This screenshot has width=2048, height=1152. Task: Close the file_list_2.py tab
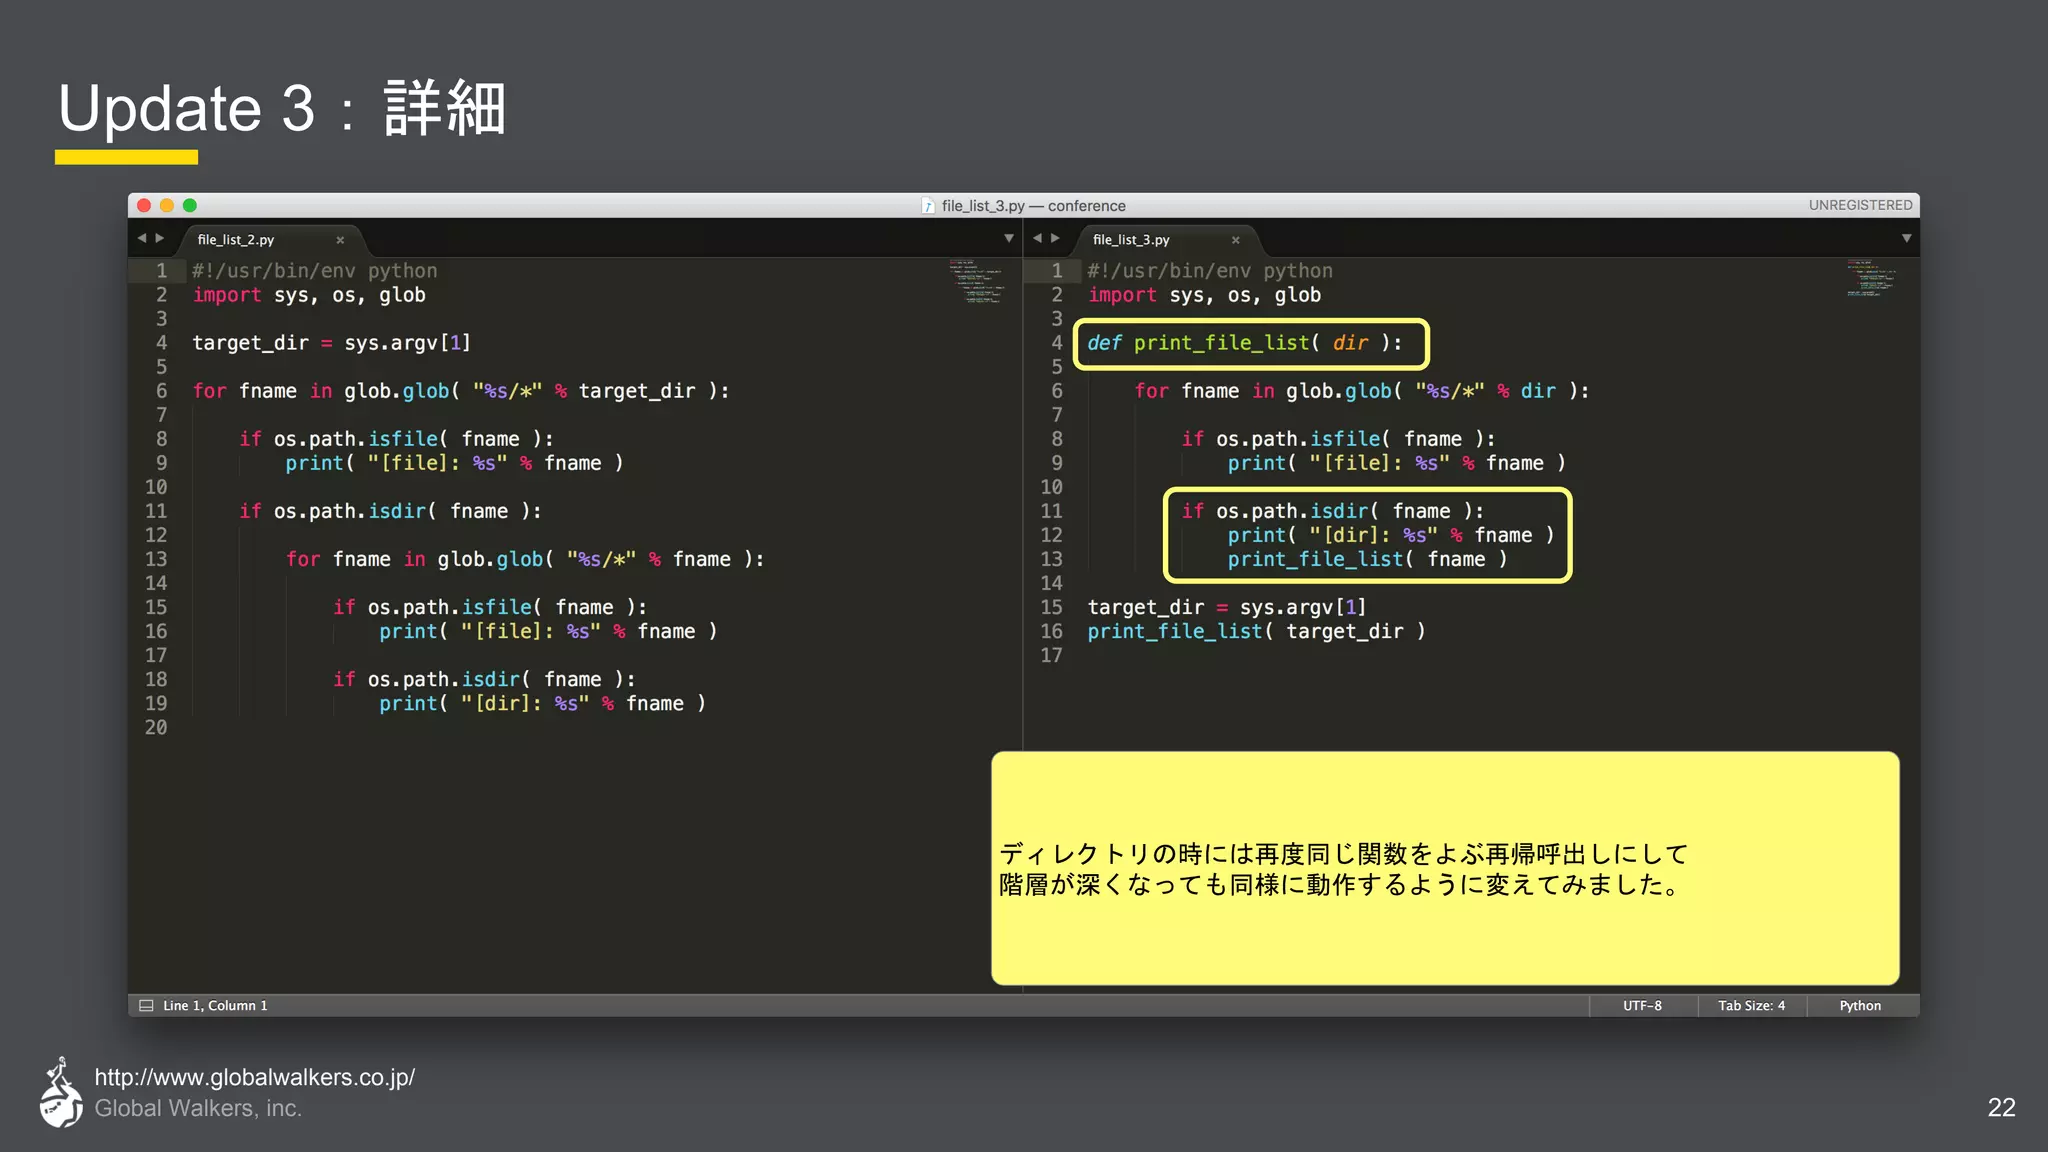click(340, 240)
